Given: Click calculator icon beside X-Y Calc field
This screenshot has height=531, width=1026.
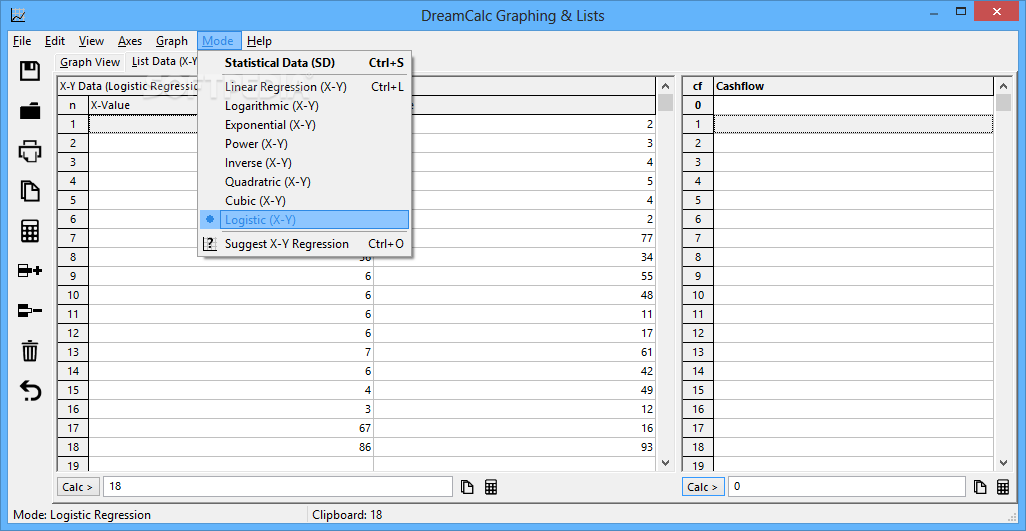Looking at the screenshot, I should (491, 487).
